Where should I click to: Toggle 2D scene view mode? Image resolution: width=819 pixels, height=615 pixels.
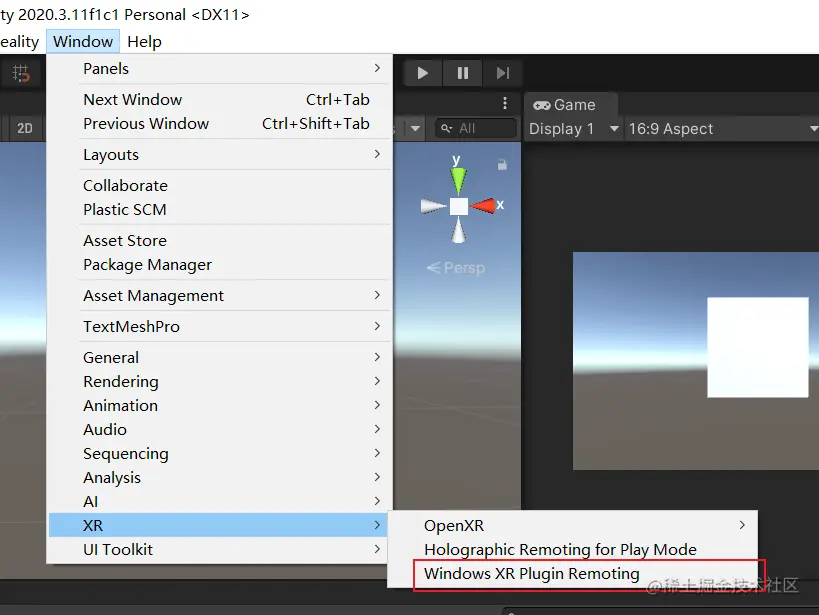(x=24, y=128)
